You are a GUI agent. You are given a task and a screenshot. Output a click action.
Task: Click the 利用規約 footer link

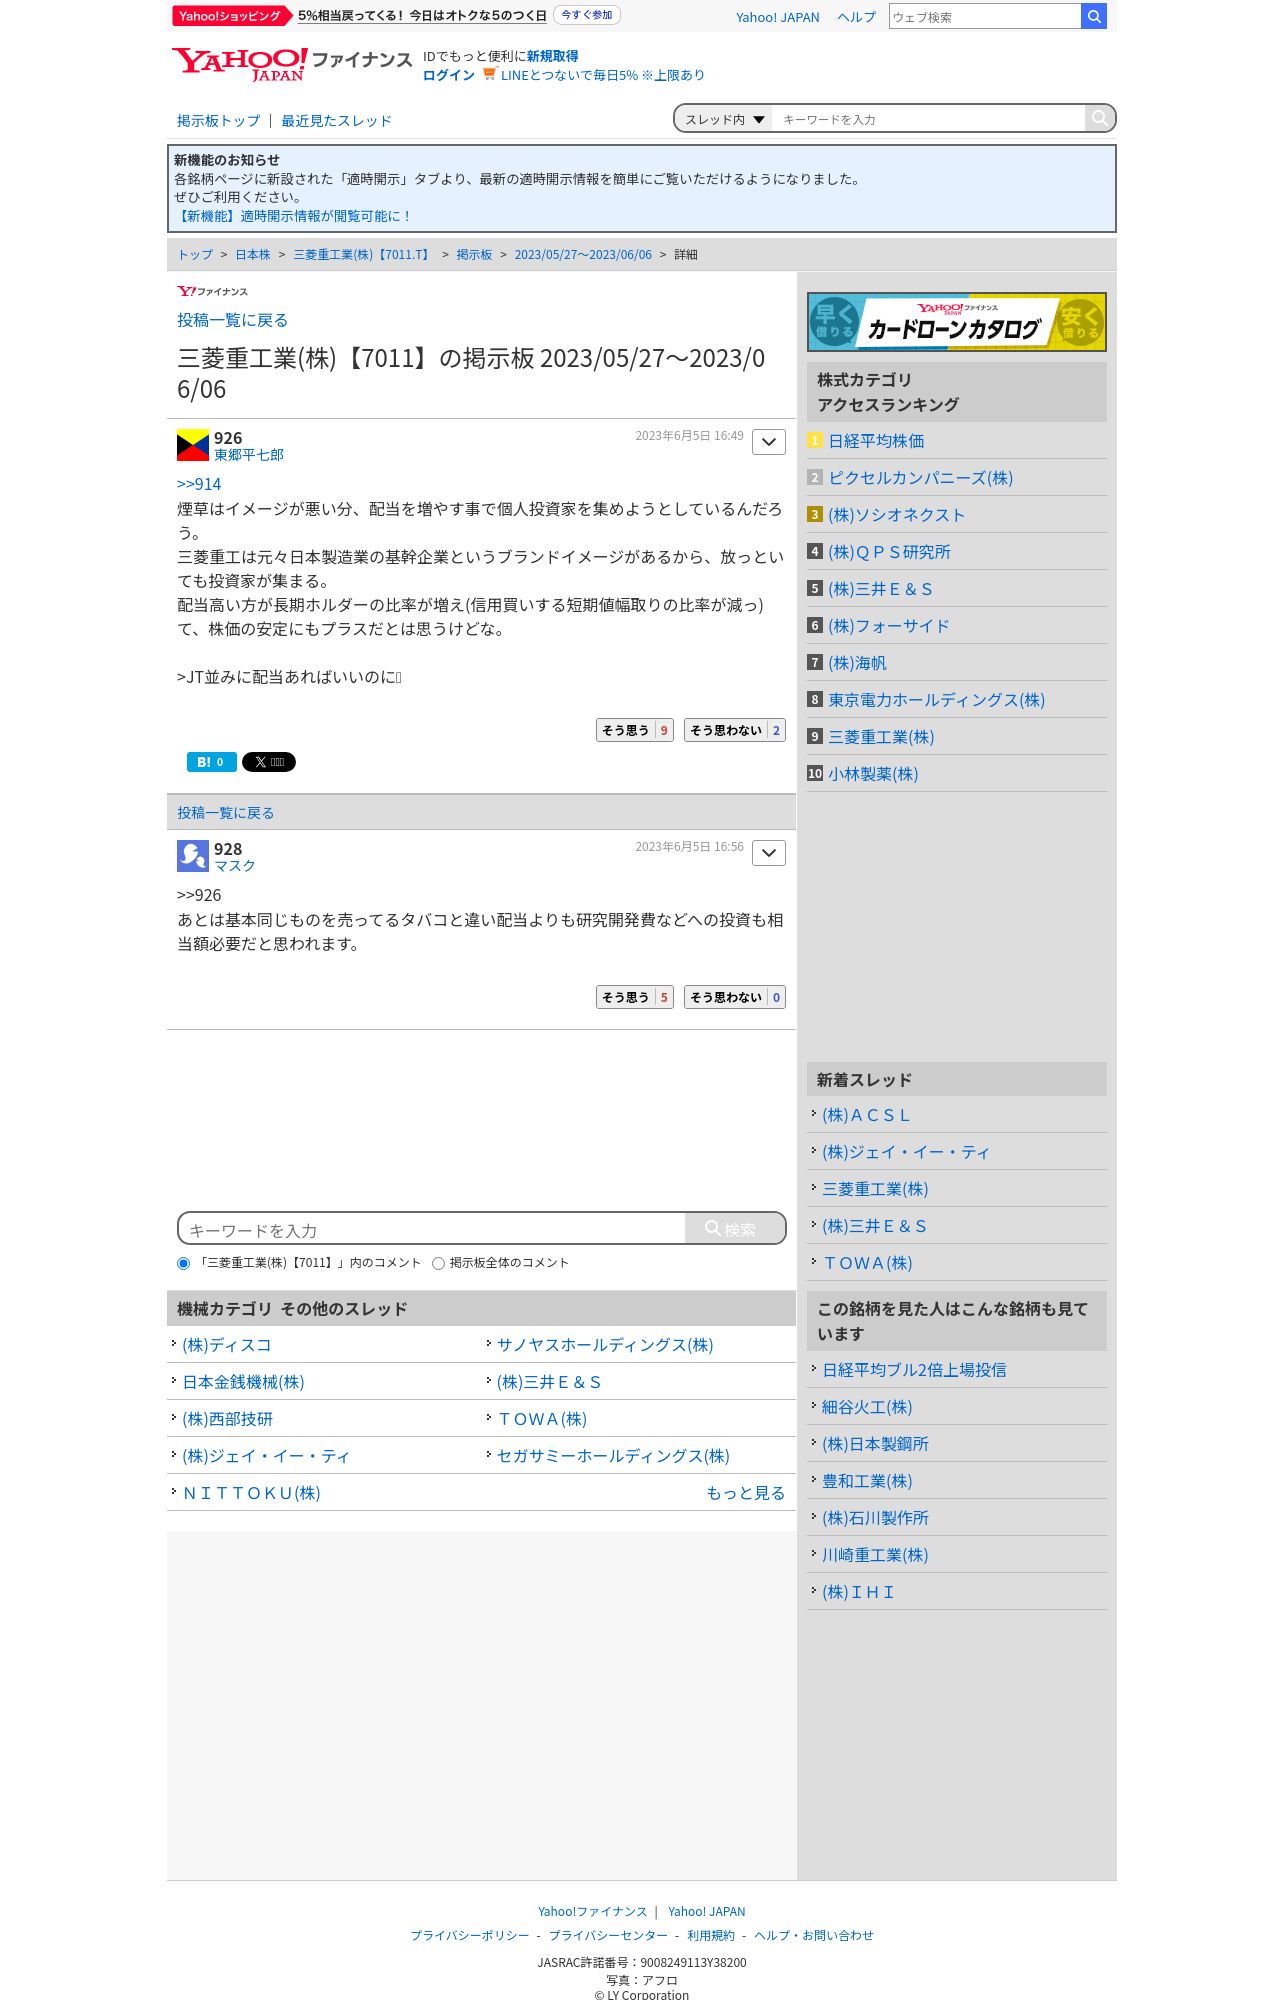point(711,1935)
